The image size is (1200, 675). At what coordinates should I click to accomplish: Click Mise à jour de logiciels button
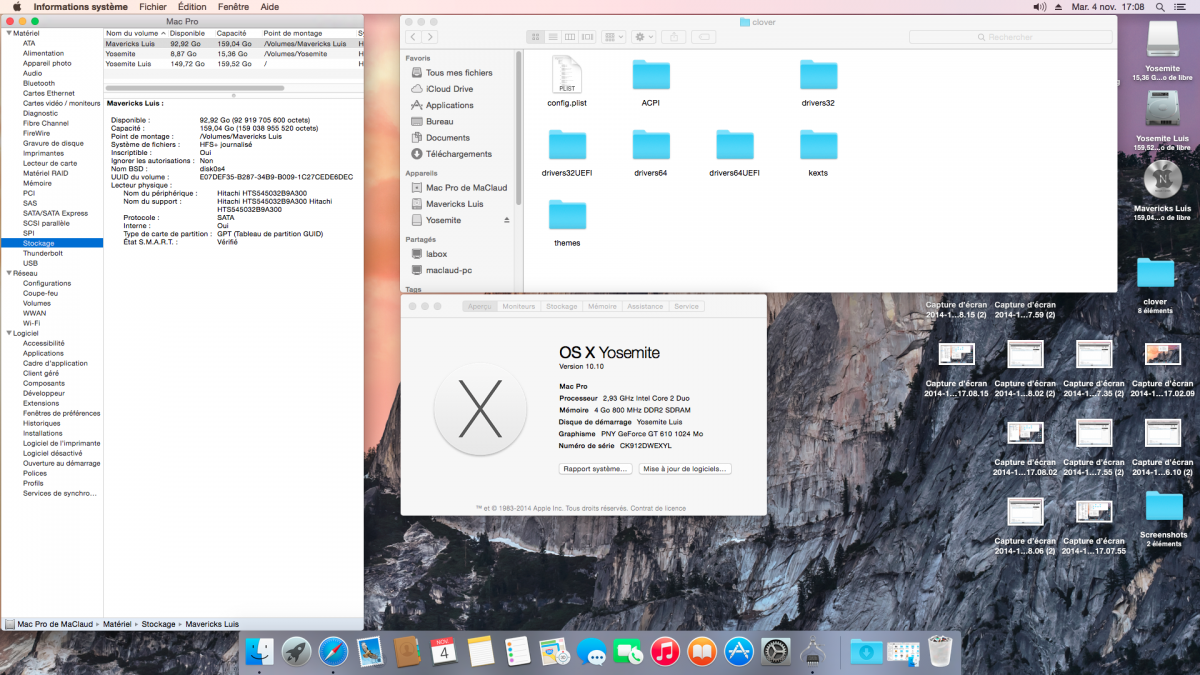(x=685, y=468)
